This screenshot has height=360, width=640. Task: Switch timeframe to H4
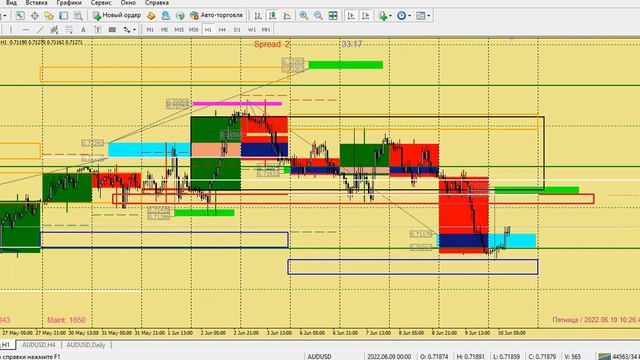pos(222,29)
